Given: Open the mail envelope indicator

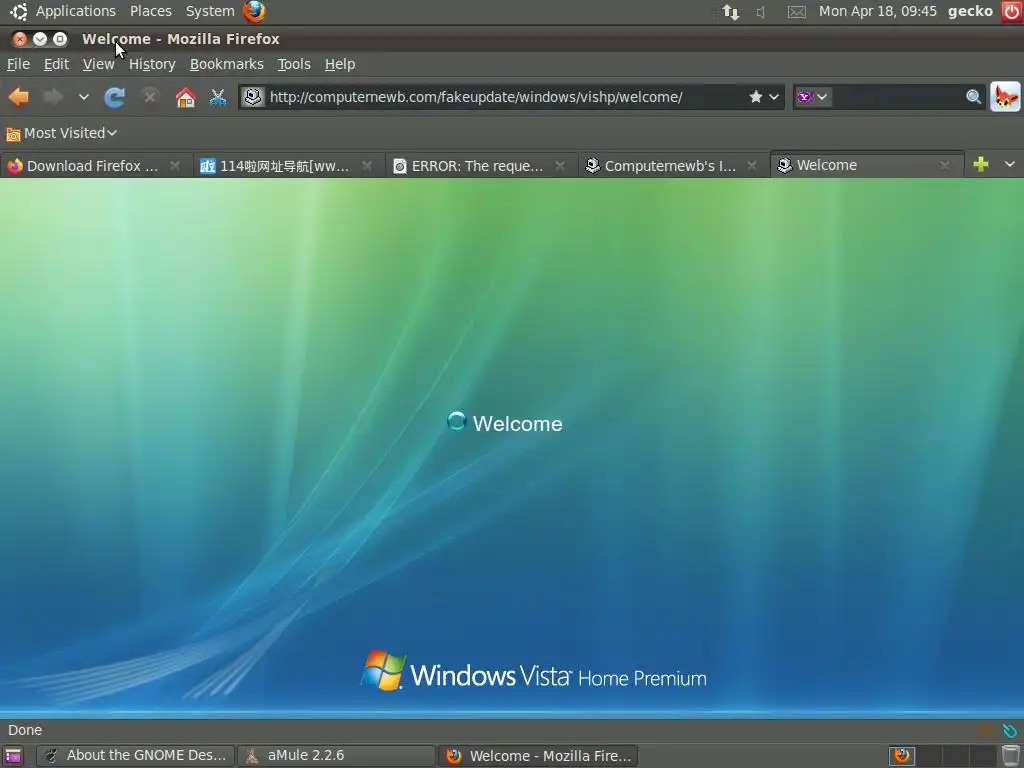Looking at the screenshot, I should point(796,12).
